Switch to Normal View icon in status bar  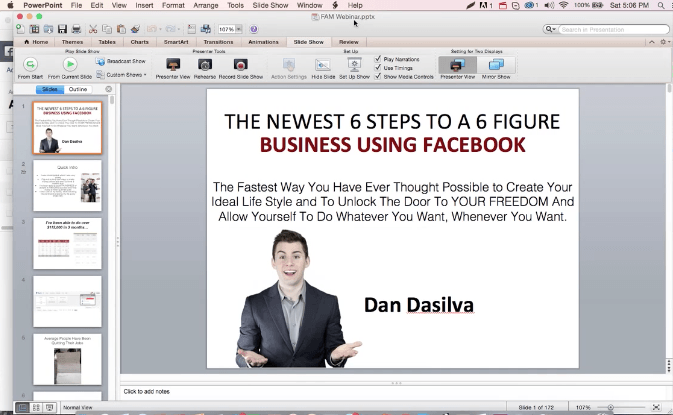pos(22,407)
